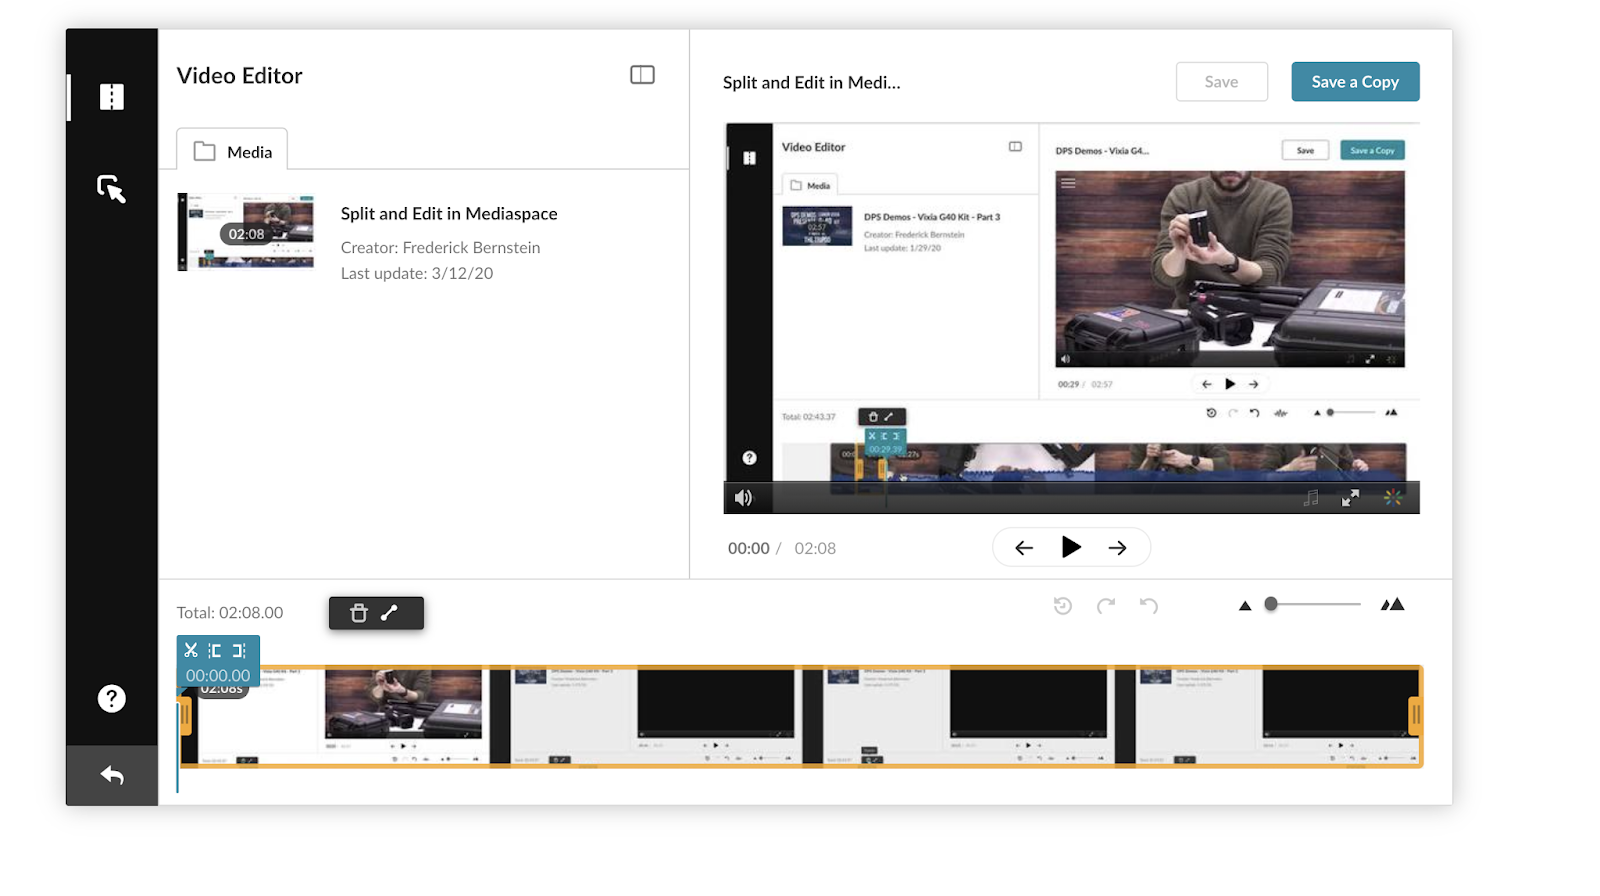Viewport: 1600px width, 896px height.
Task: Mute the player volume speaker icon
Action: pyautogui.click(x=743, y=498)
